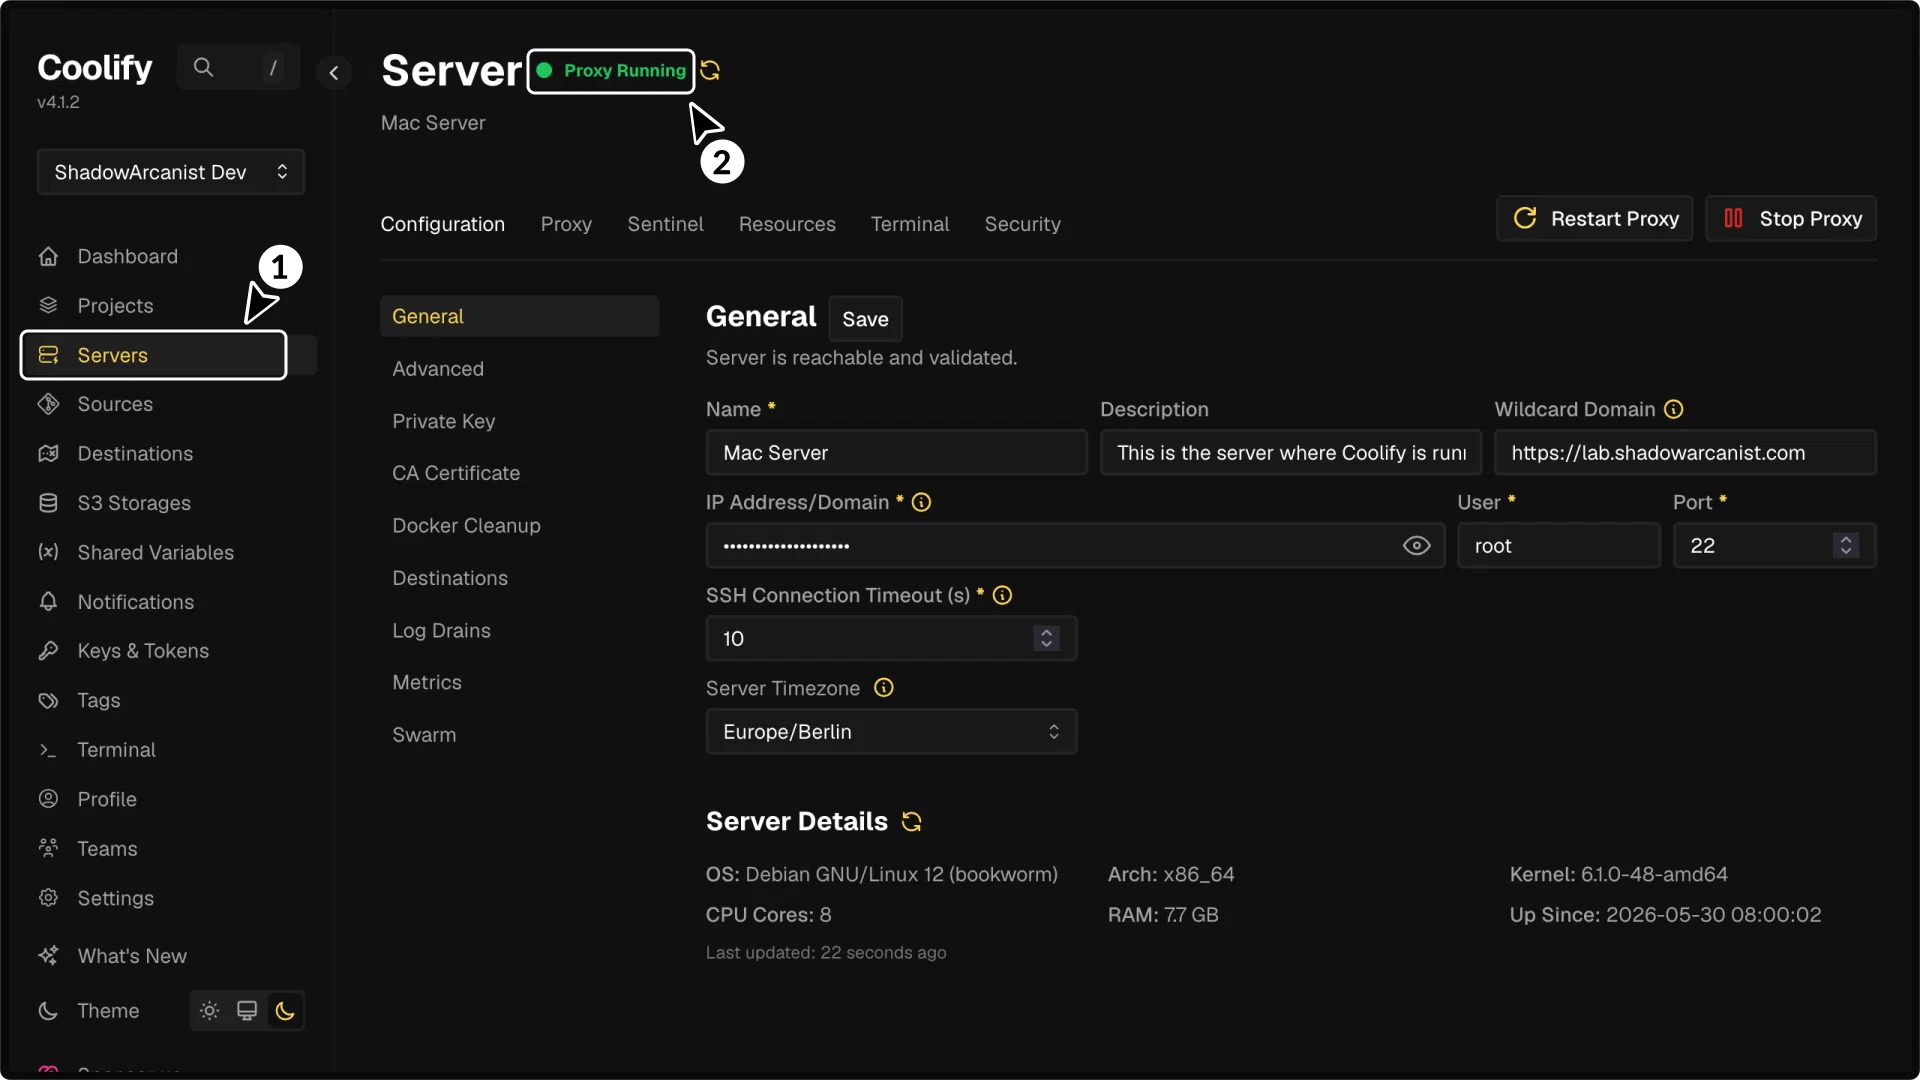The image size is (1920, 1080).
Task: Save the General settings
Action: point(865,319)
